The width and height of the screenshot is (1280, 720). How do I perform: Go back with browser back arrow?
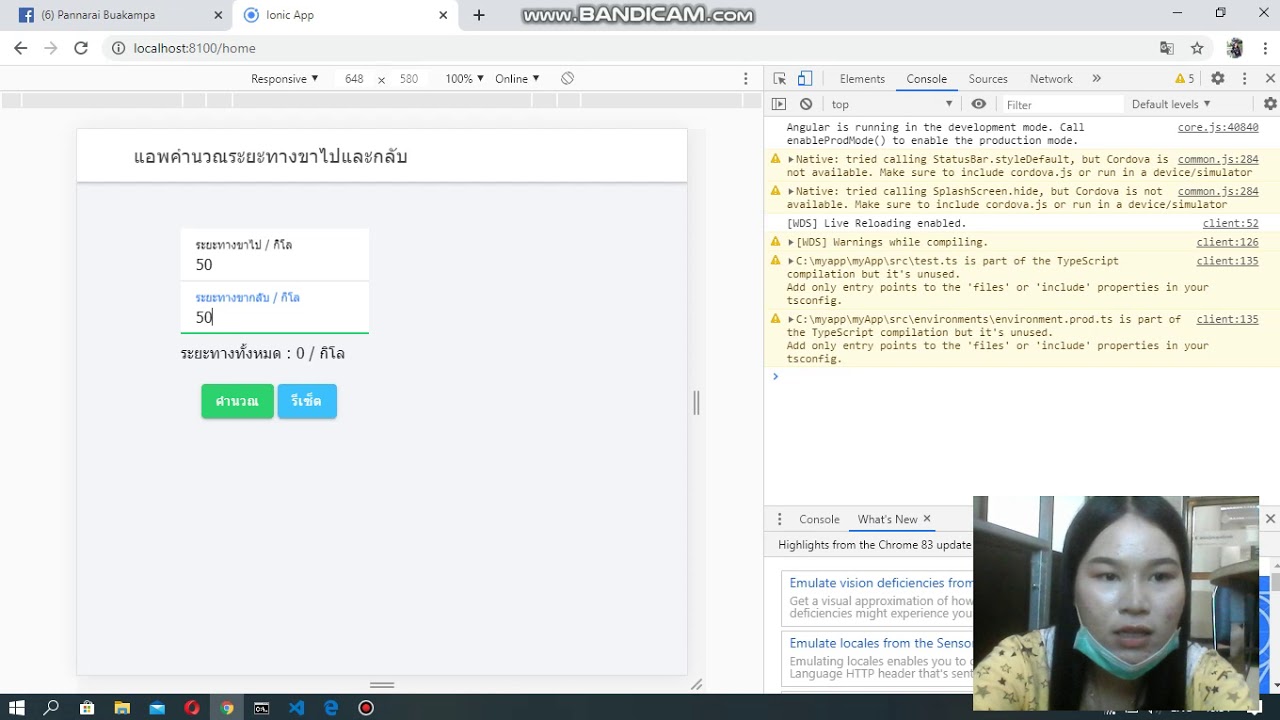coord(20,48)
